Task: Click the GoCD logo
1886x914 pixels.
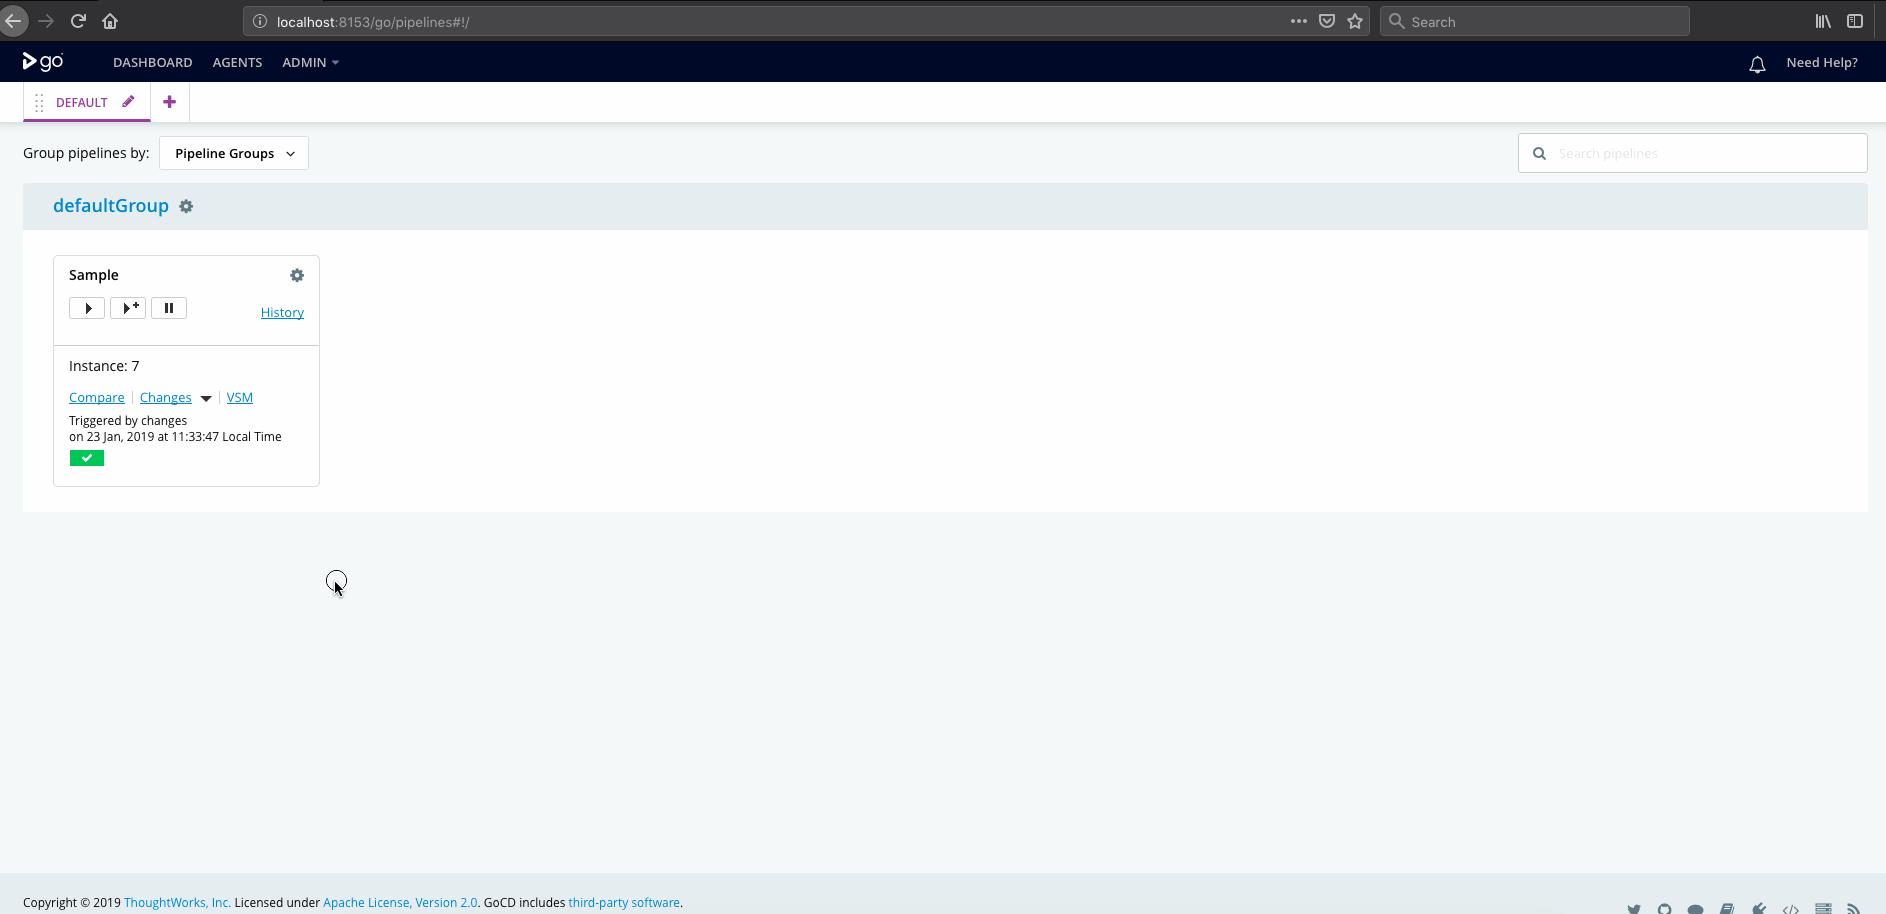Action: click(43, 62)
